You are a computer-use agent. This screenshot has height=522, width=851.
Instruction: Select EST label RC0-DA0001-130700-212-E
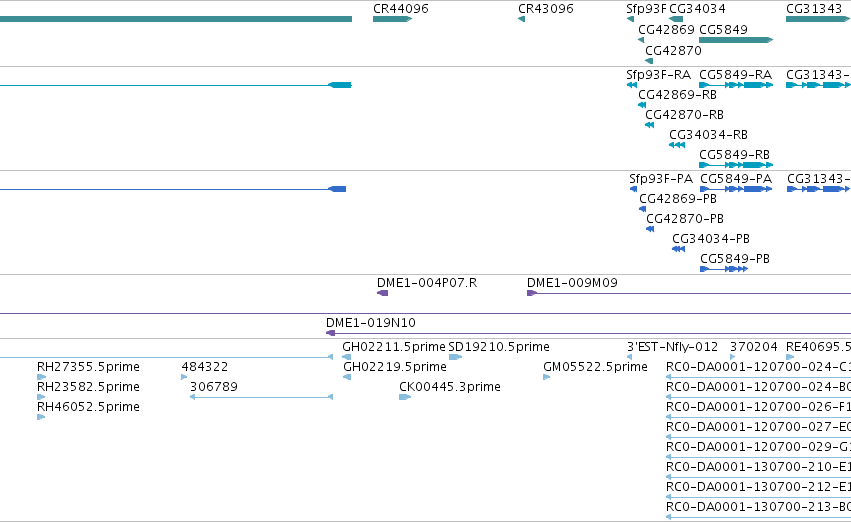pos(758,487)
